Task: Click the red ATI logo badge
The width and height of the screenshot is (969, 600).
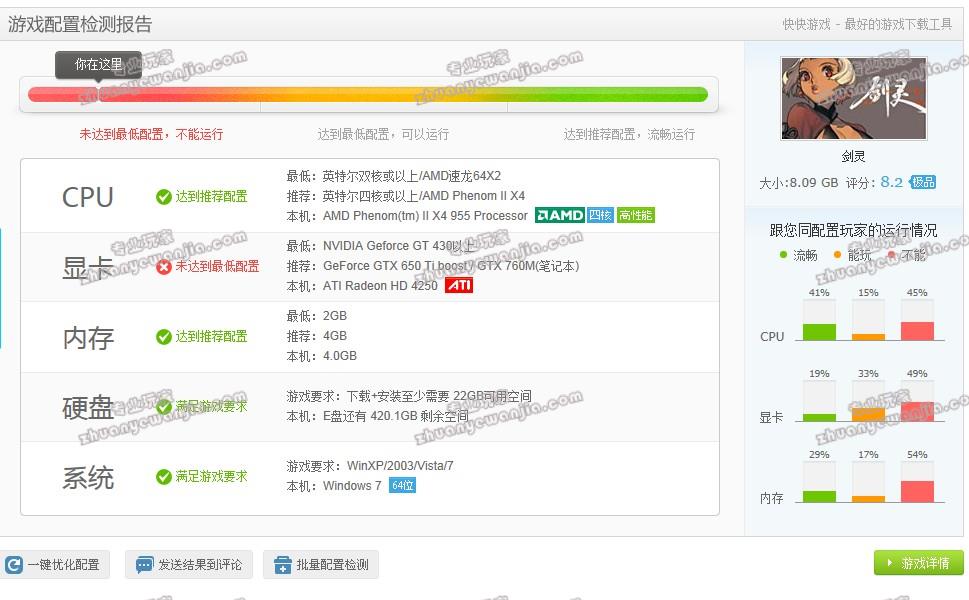Action: point(459,285)
